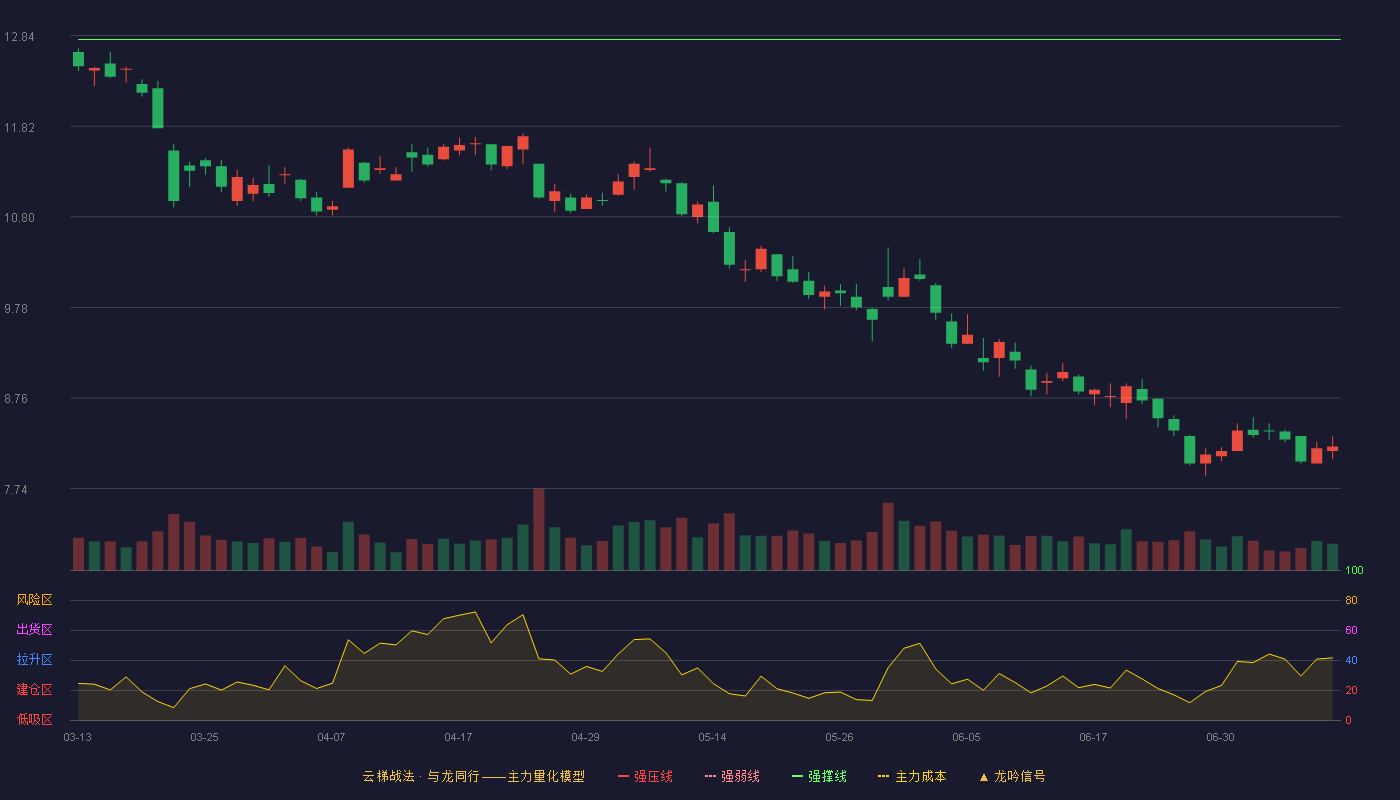Hide the 龙吟信号 legend series
Screen dimensions: 1400x800
1012,776
